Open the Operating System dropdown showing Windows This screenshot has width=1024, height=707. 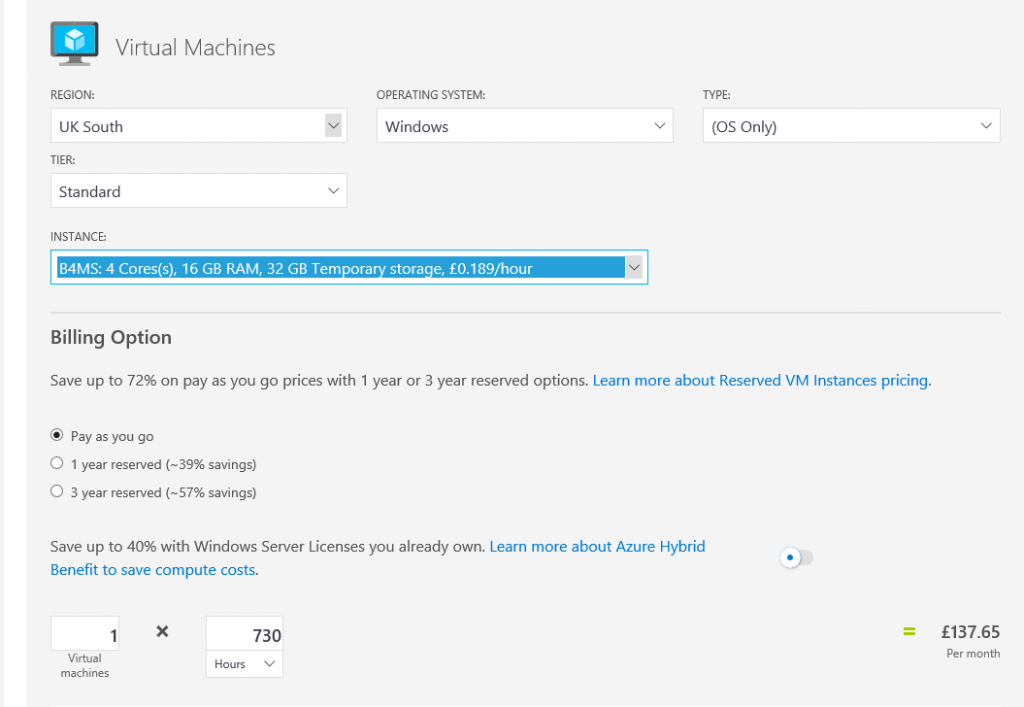pyautogui.click(x=524, y=125)
